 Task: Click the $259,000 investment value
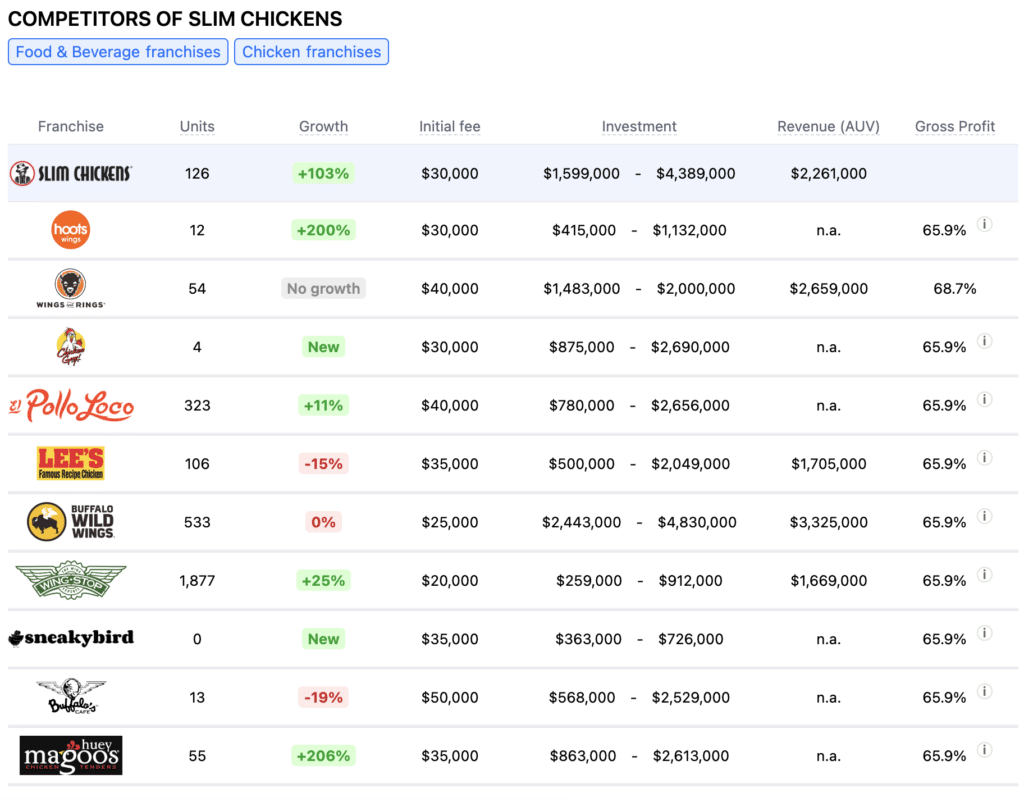588,581
